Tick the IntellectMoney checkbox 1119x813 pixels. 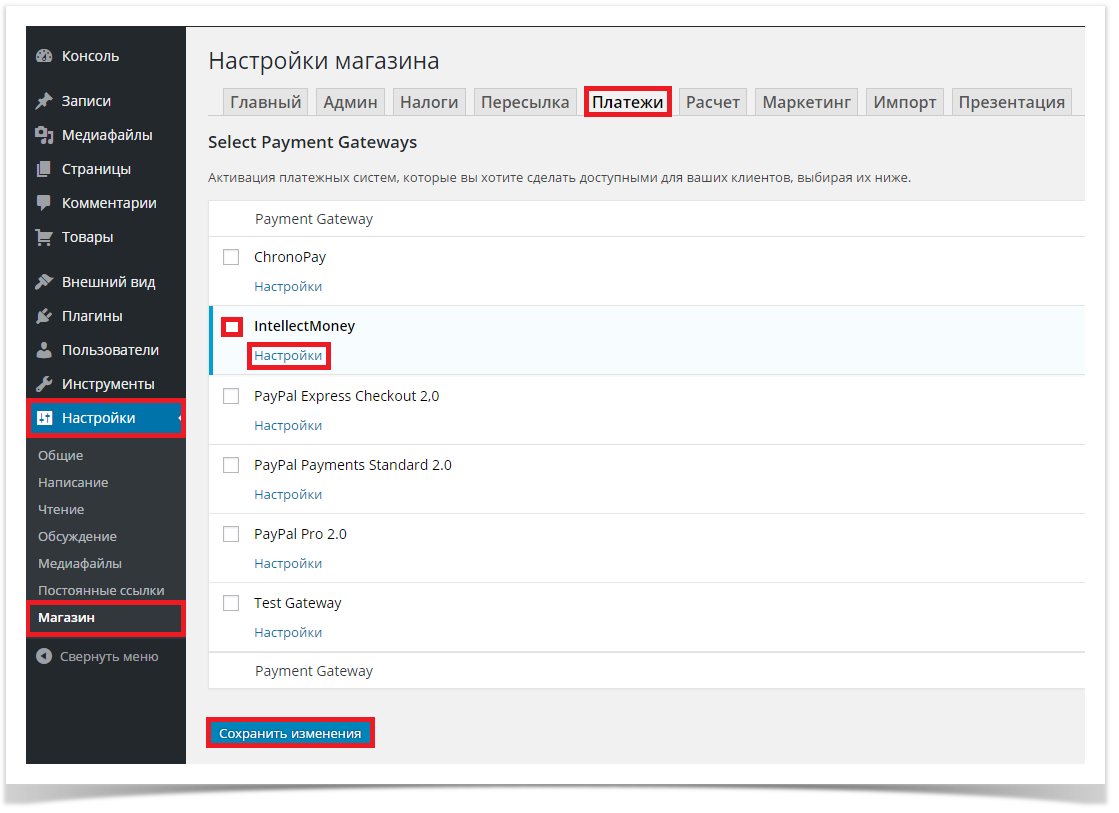tap(231, 327)
